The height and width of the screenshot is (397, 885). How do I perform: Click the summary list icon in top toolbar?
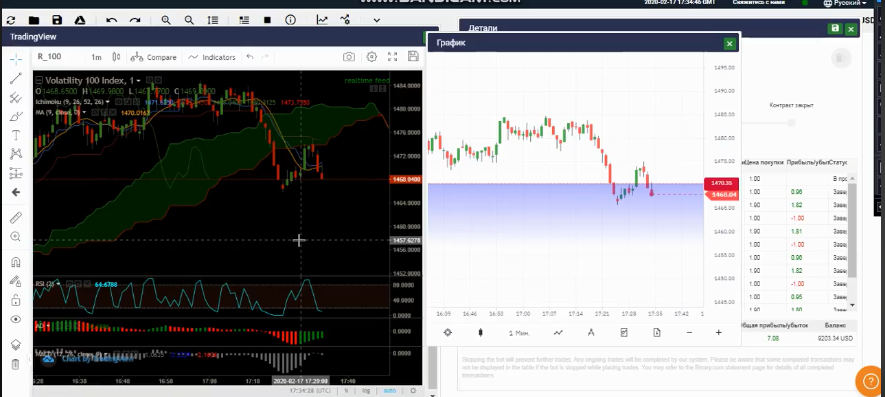point(244,20)
